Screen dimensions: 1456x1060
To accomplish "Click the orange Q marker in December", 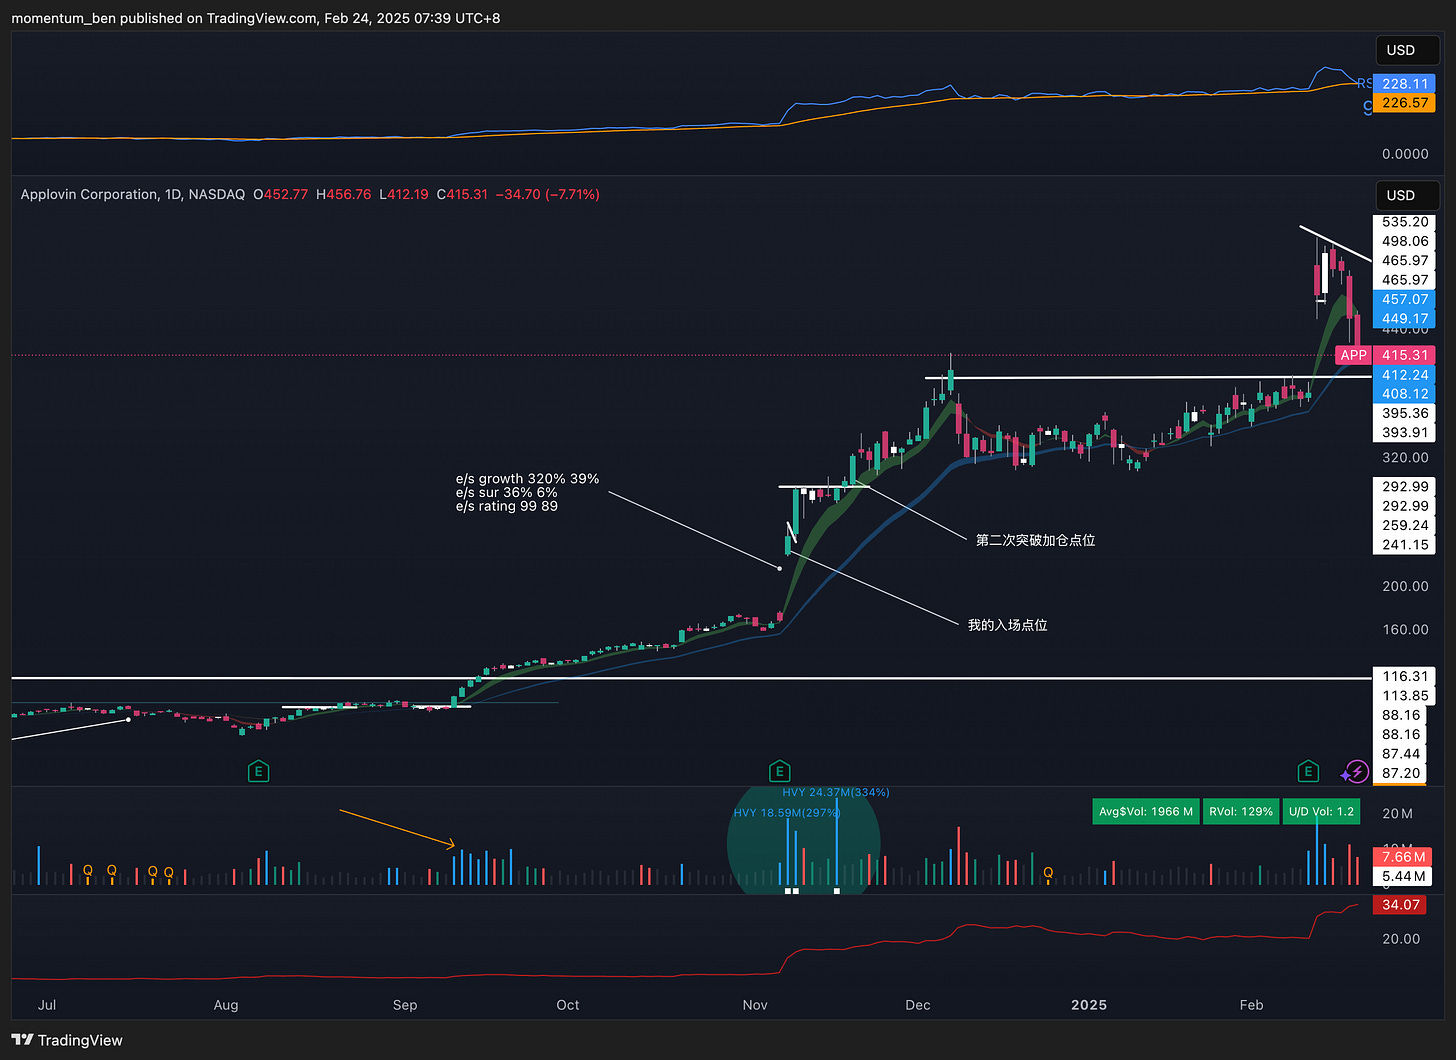I will click(1048, 873).
